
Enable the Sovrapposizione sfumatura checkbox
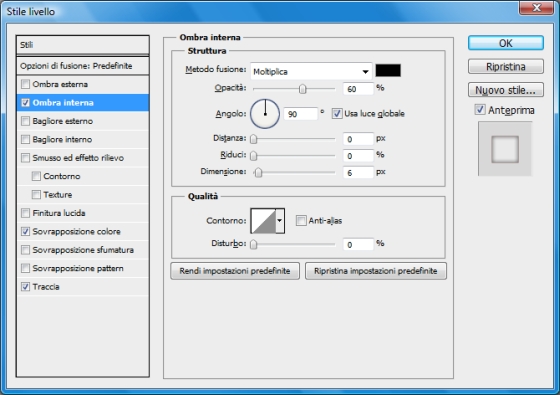click(x=25, y=250)
